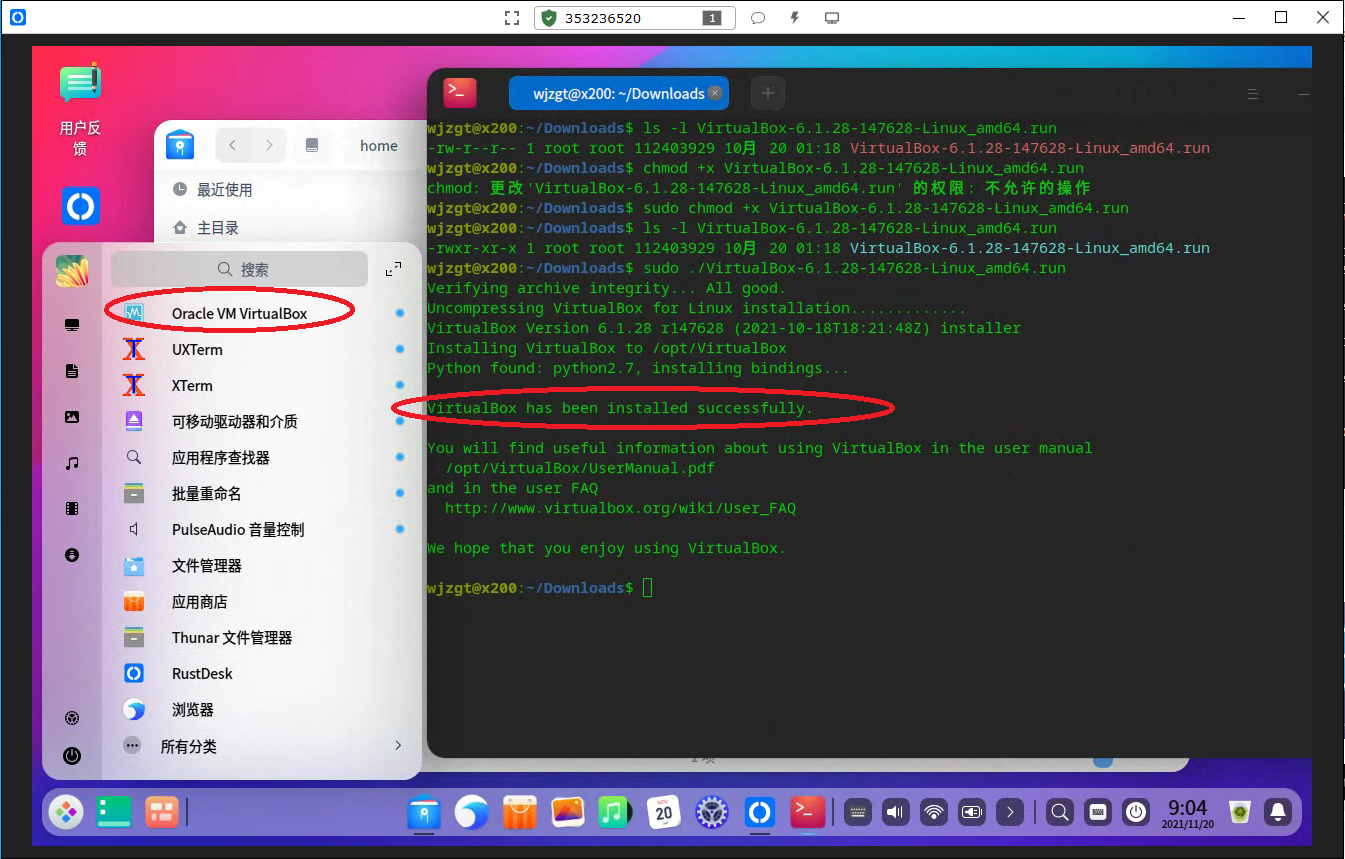Click the RustDesk icon in the dock

point(759,812)
